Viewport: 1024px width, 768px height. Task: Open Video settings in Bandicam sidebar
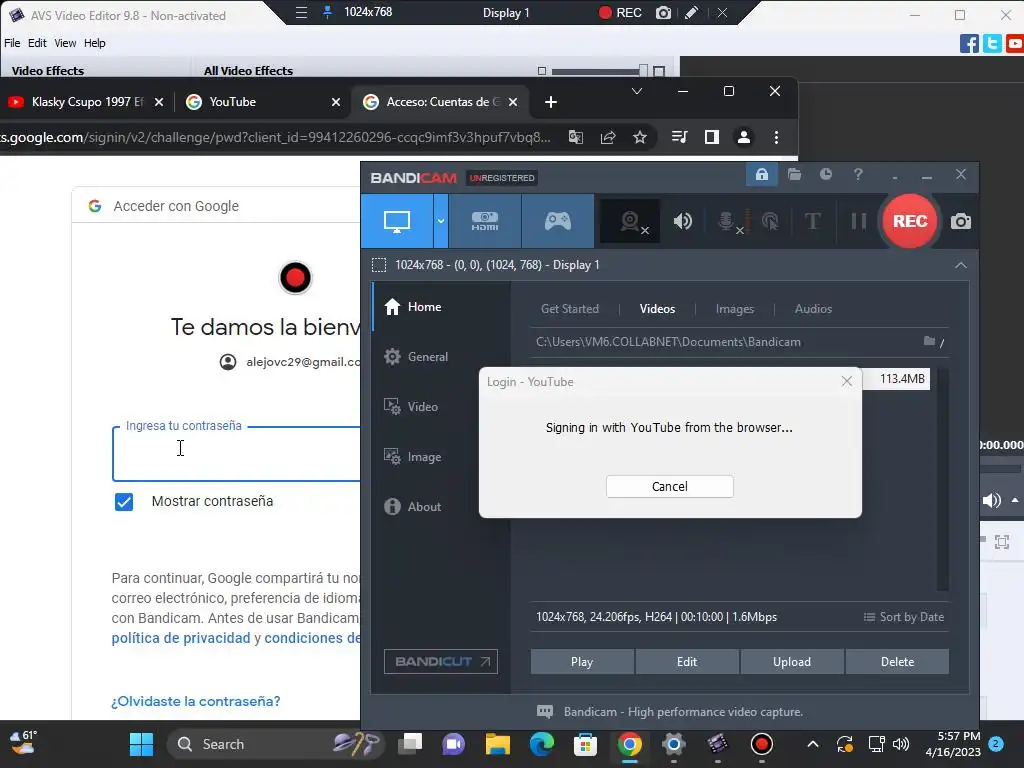click(x=411, y=407)
